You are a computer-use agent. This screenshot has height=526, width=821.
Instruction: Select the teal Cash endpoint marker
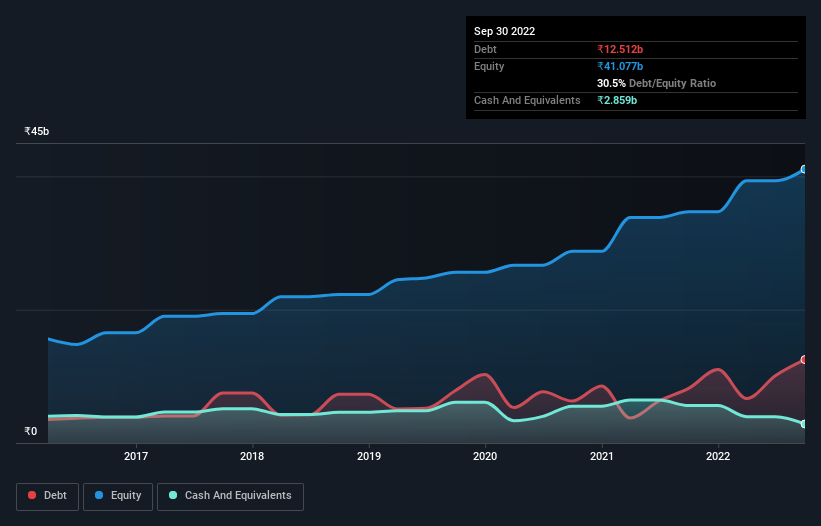pyautogui.click(x=804, y=424)
